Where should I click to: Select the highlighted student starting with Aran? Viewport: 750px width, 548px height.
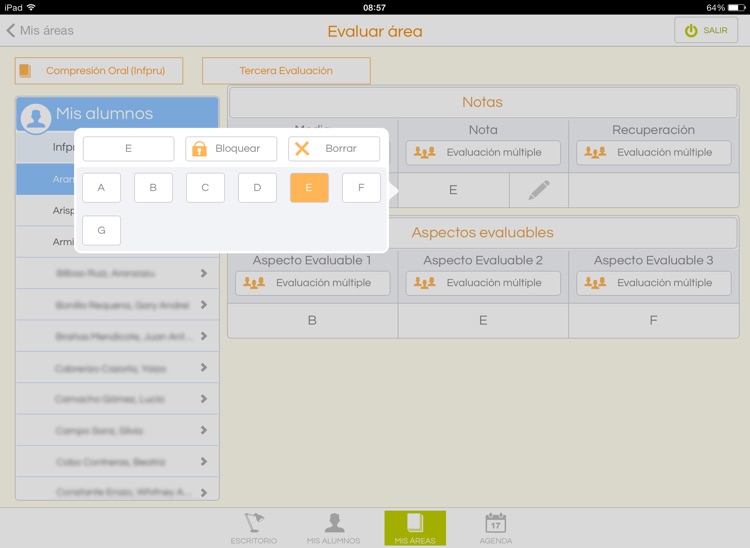[x=45, y=179]
